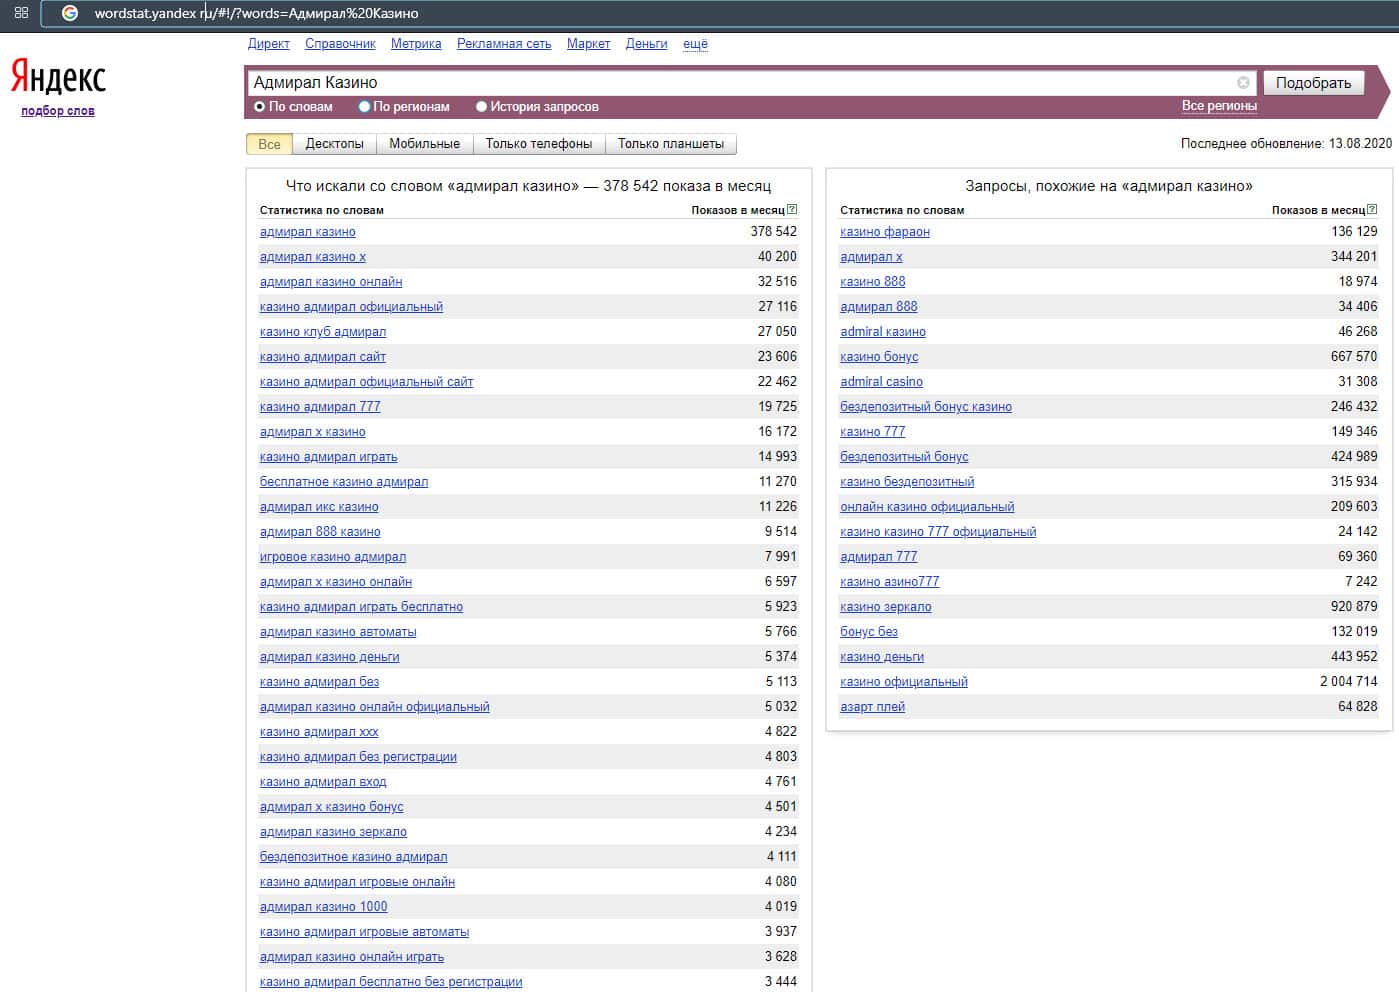Click the "Адмирал Казино" search input field
The height and width of the screenshot is (992, 1399).
click(x=740, y=83)
